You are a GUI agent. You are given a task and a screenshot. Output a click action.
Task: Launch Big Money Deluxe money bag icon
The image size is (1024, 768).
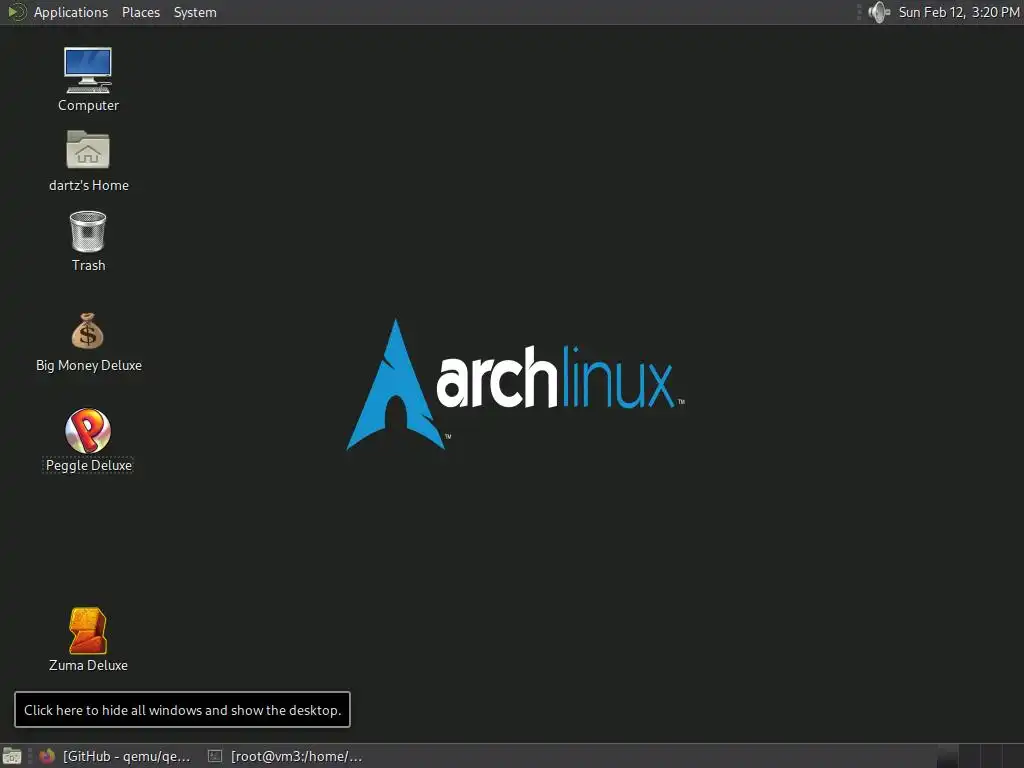pos(88,331)
